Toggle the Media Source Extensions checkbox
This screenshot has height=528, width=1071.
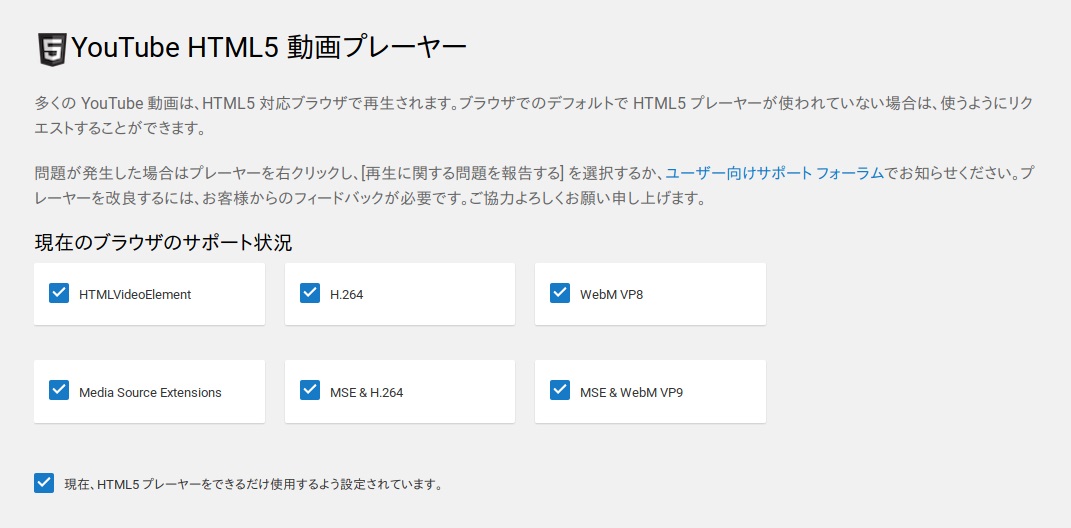click(59, 391)
